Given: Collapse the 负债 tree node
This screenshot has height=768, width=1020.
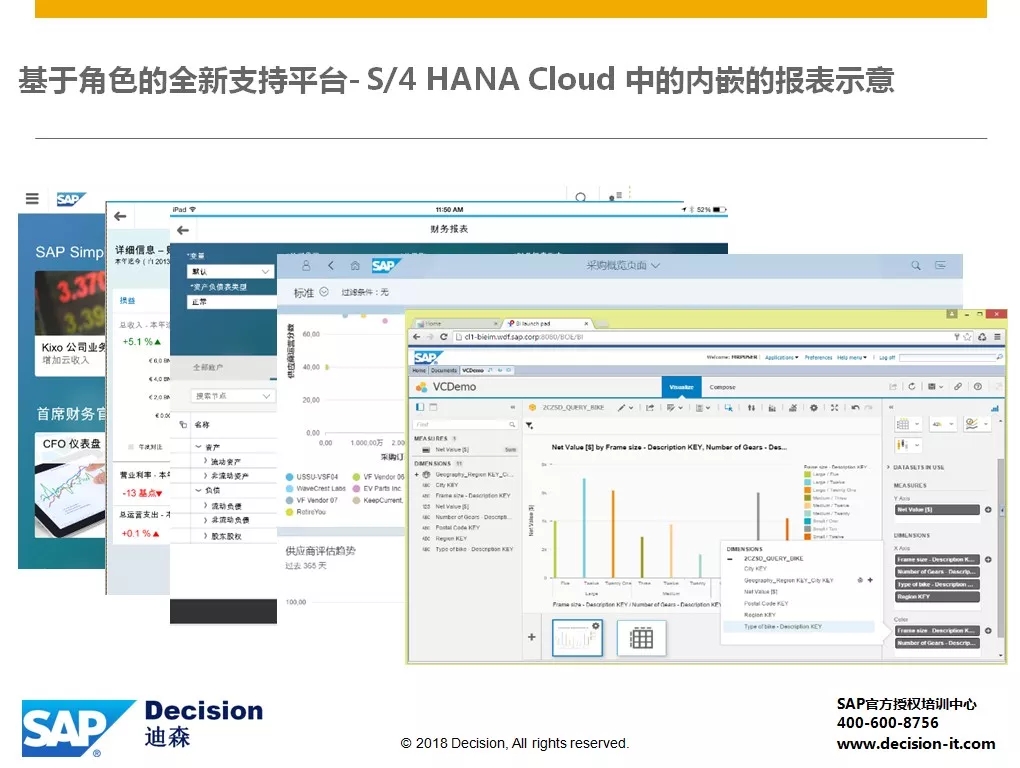Looking at the screenshot, I should tap(199, 490).
